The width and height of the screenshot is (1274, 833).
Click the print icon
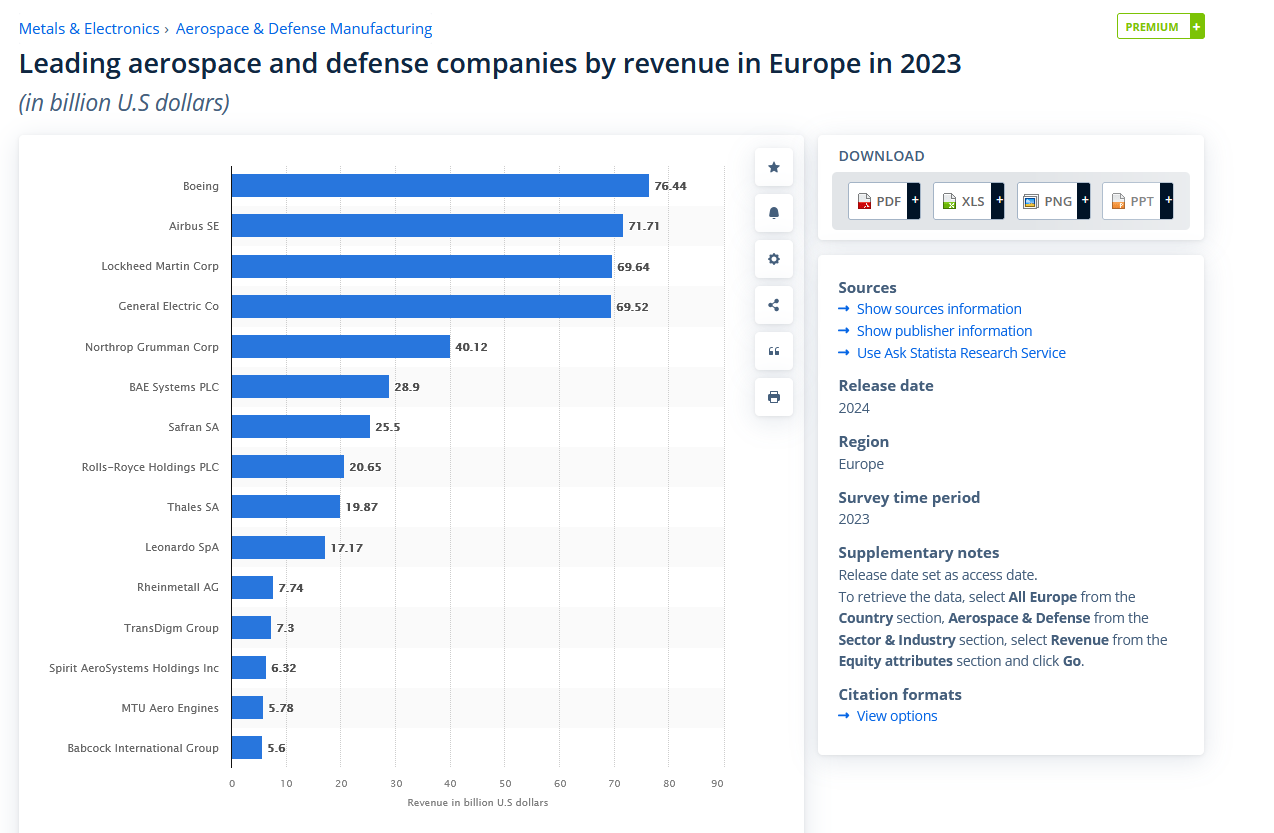(x=773, y=397)
